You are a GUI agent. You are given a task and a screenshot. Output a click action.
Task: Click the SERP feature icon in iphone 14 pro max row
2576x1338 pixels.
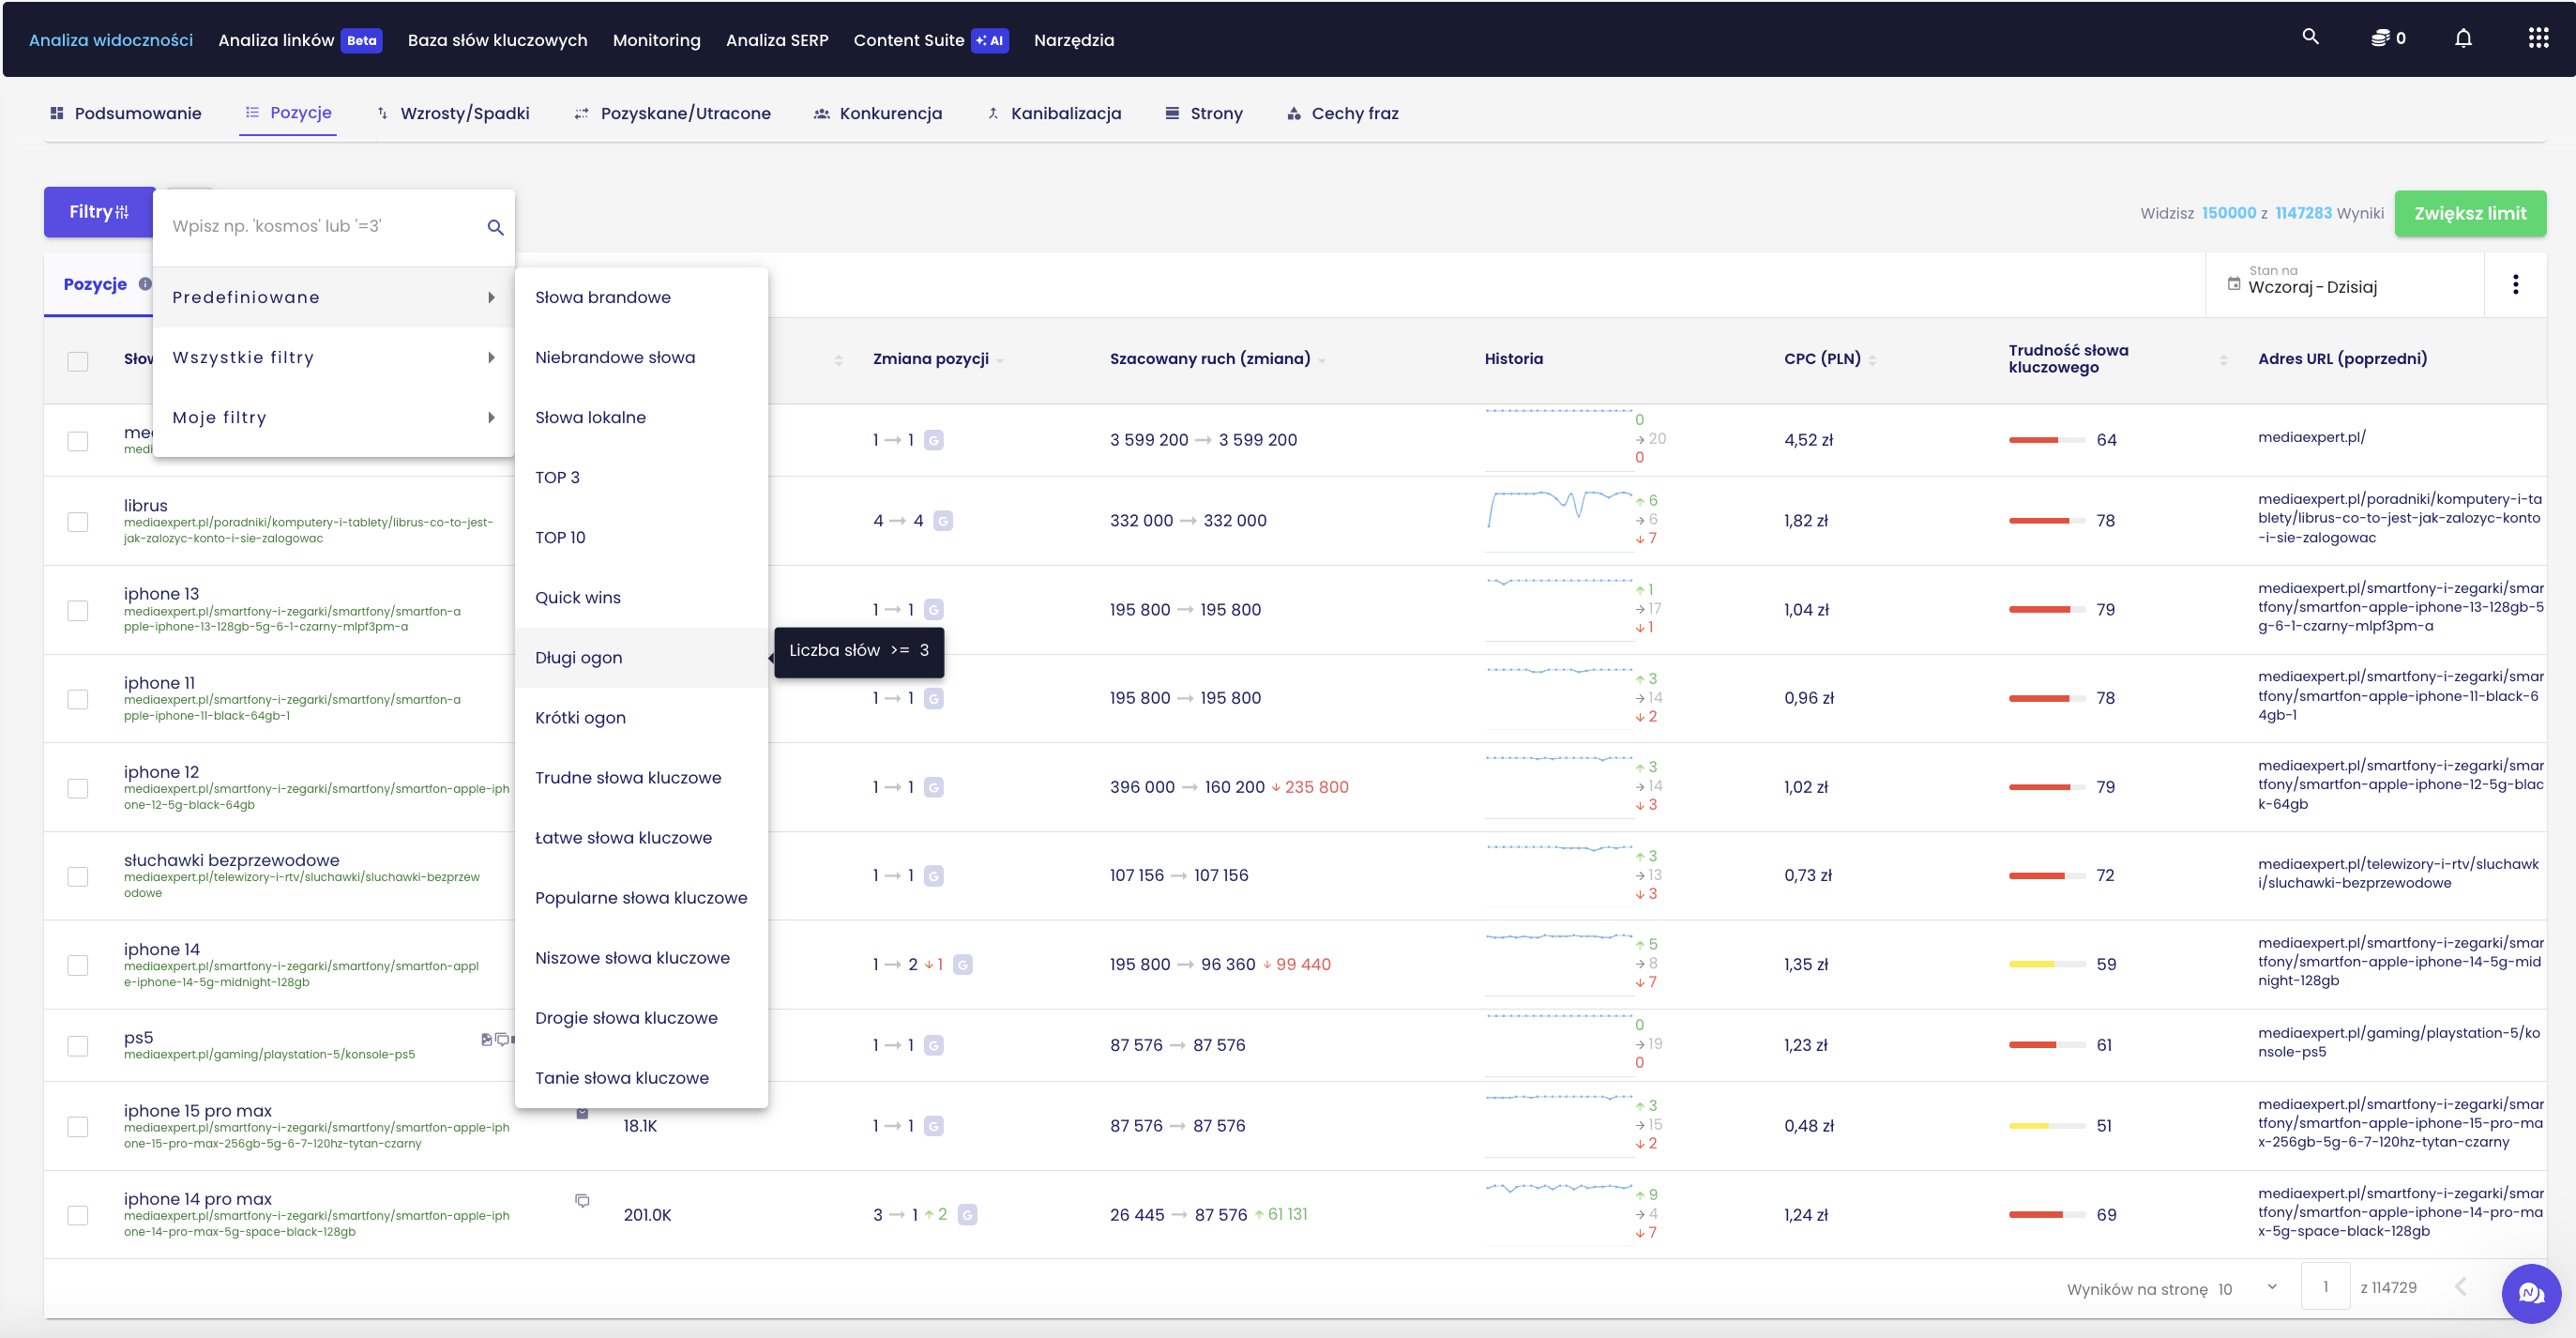tap(582, 1200)
